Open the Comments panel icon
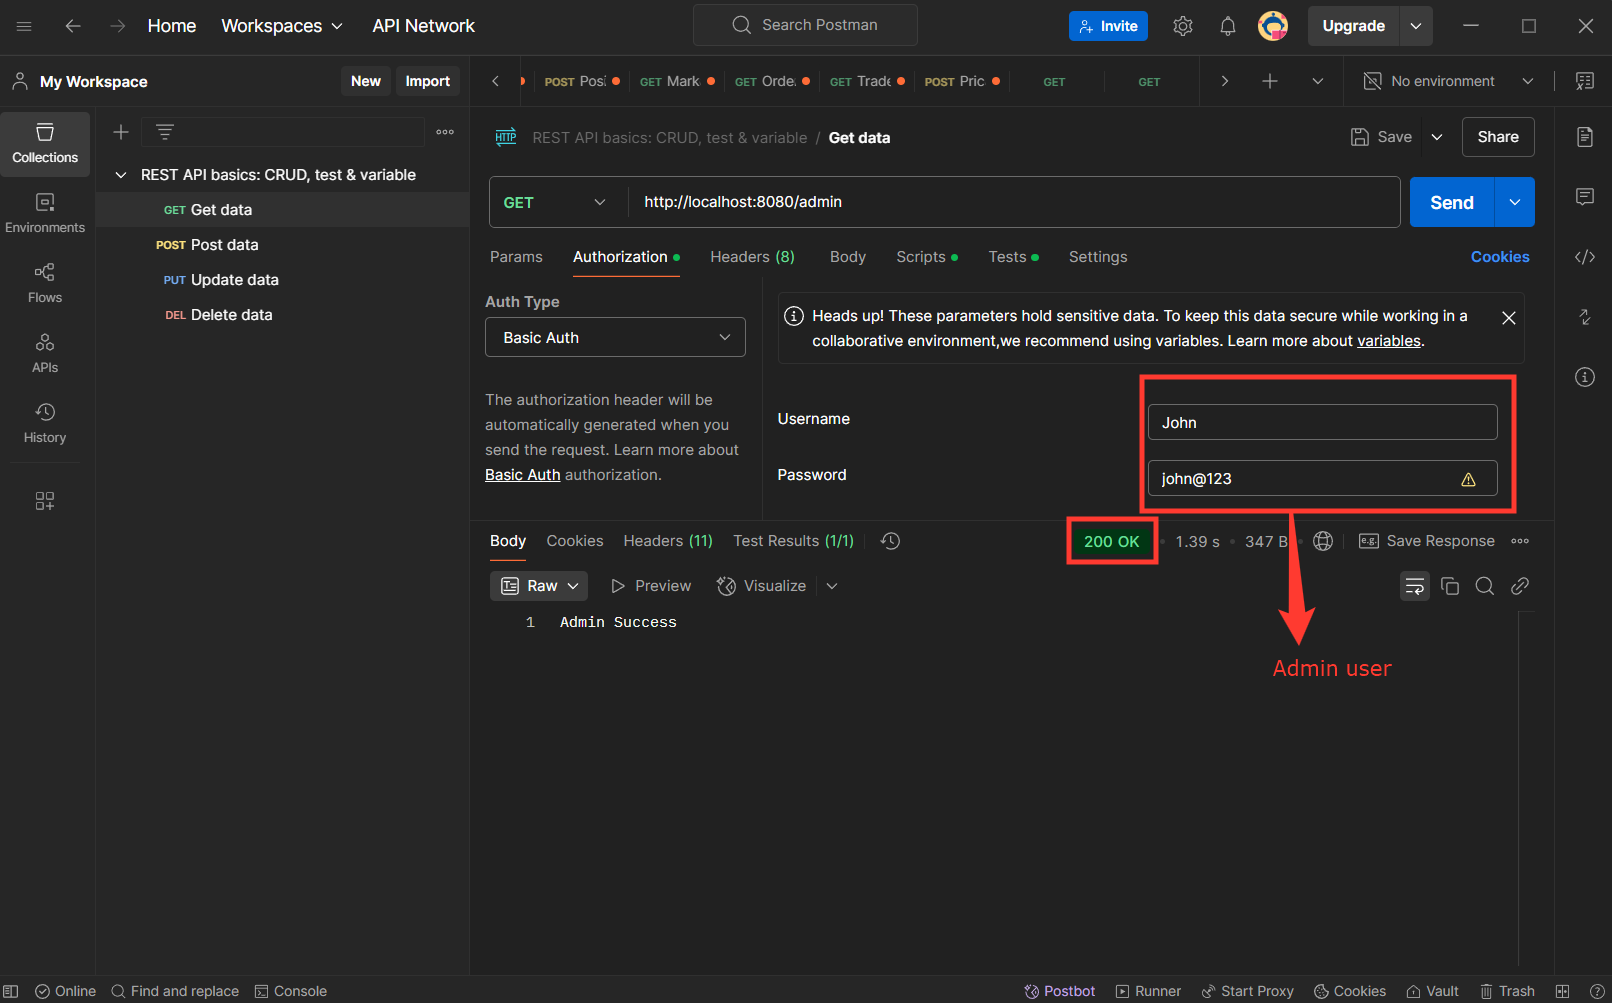 pos(1585,197)
